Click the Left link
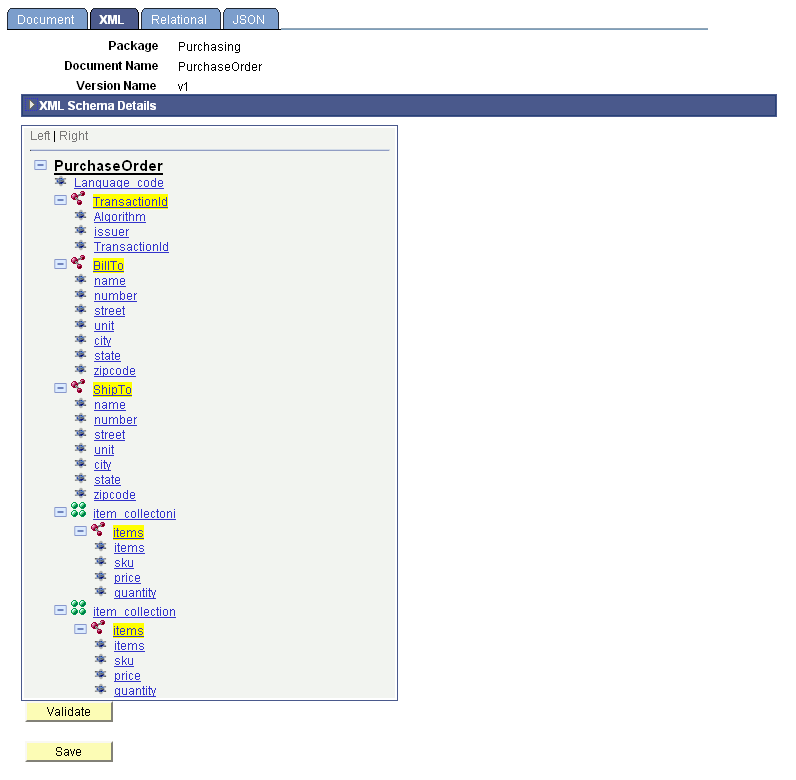 coord(40,136)
